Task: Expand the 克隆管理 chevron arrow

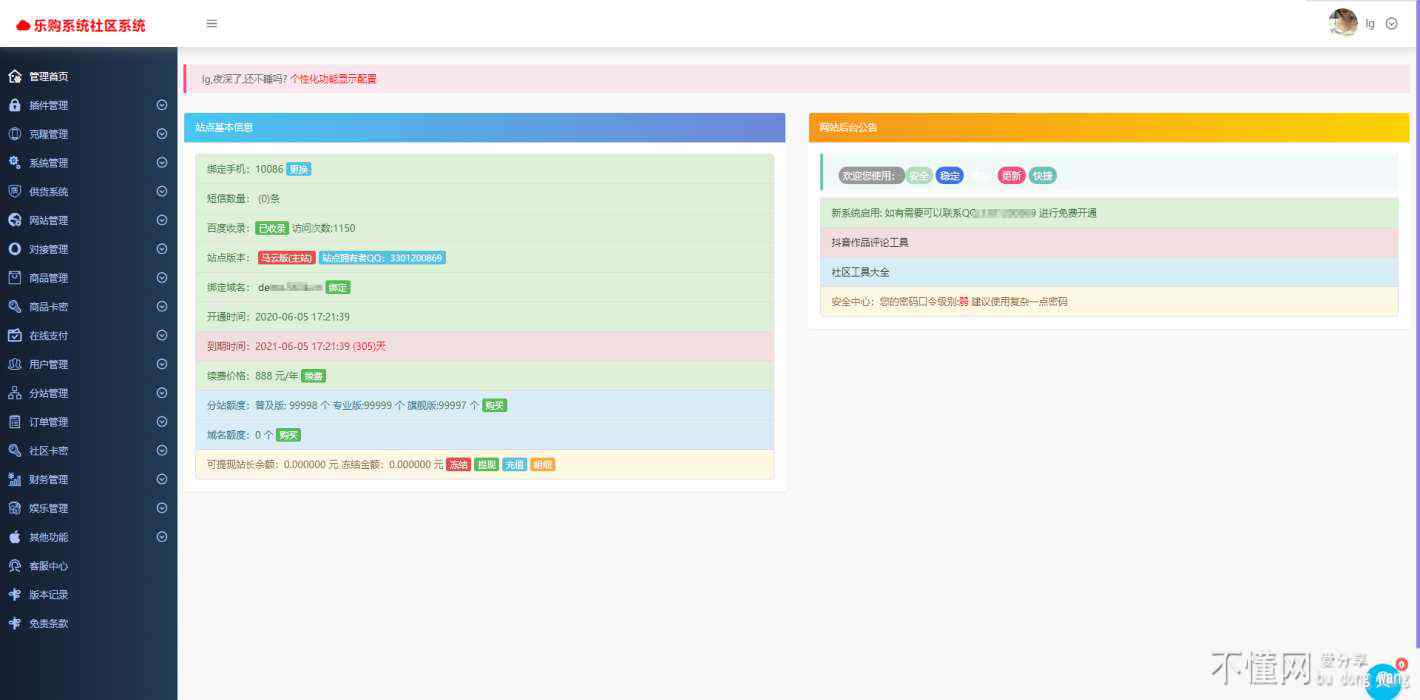Action: click(x=161, y=134)
